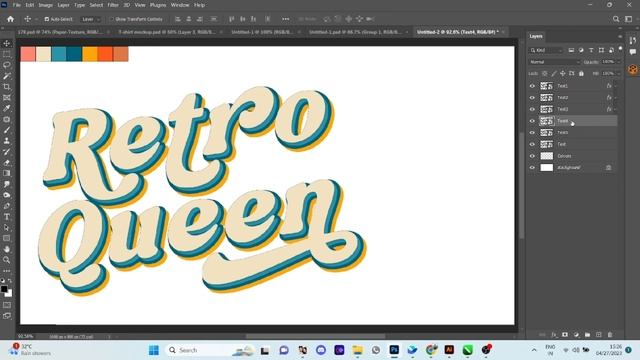Click the taskbar Search box
Image resolution: width=640 pixels, height=360 pixels.
[x=210, y=350]
